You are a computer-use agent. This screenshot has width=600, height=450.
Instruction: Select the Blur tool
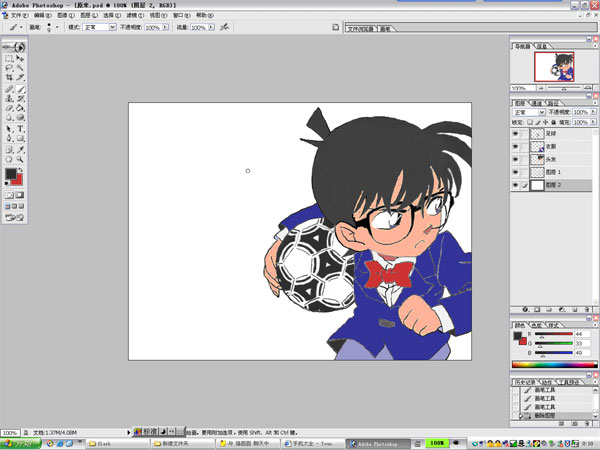9,117
